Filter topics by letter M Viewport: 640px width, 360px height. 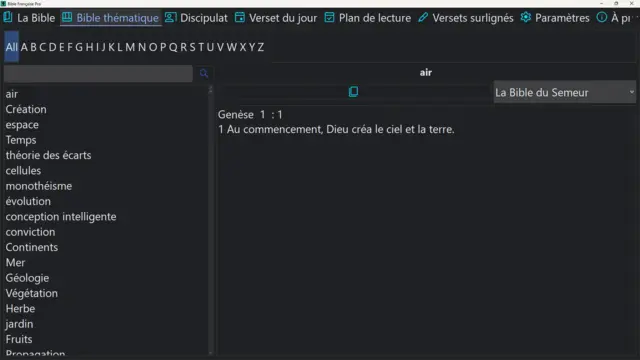tap(130, 47)
